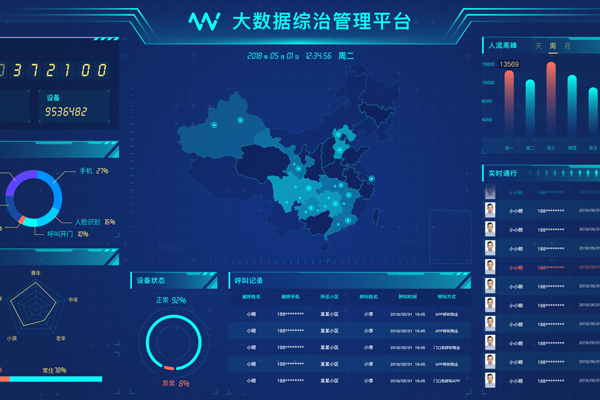Switch 人流高峰 chart to 月 tab
Viewport: 600px width, 400px height.
568,46
